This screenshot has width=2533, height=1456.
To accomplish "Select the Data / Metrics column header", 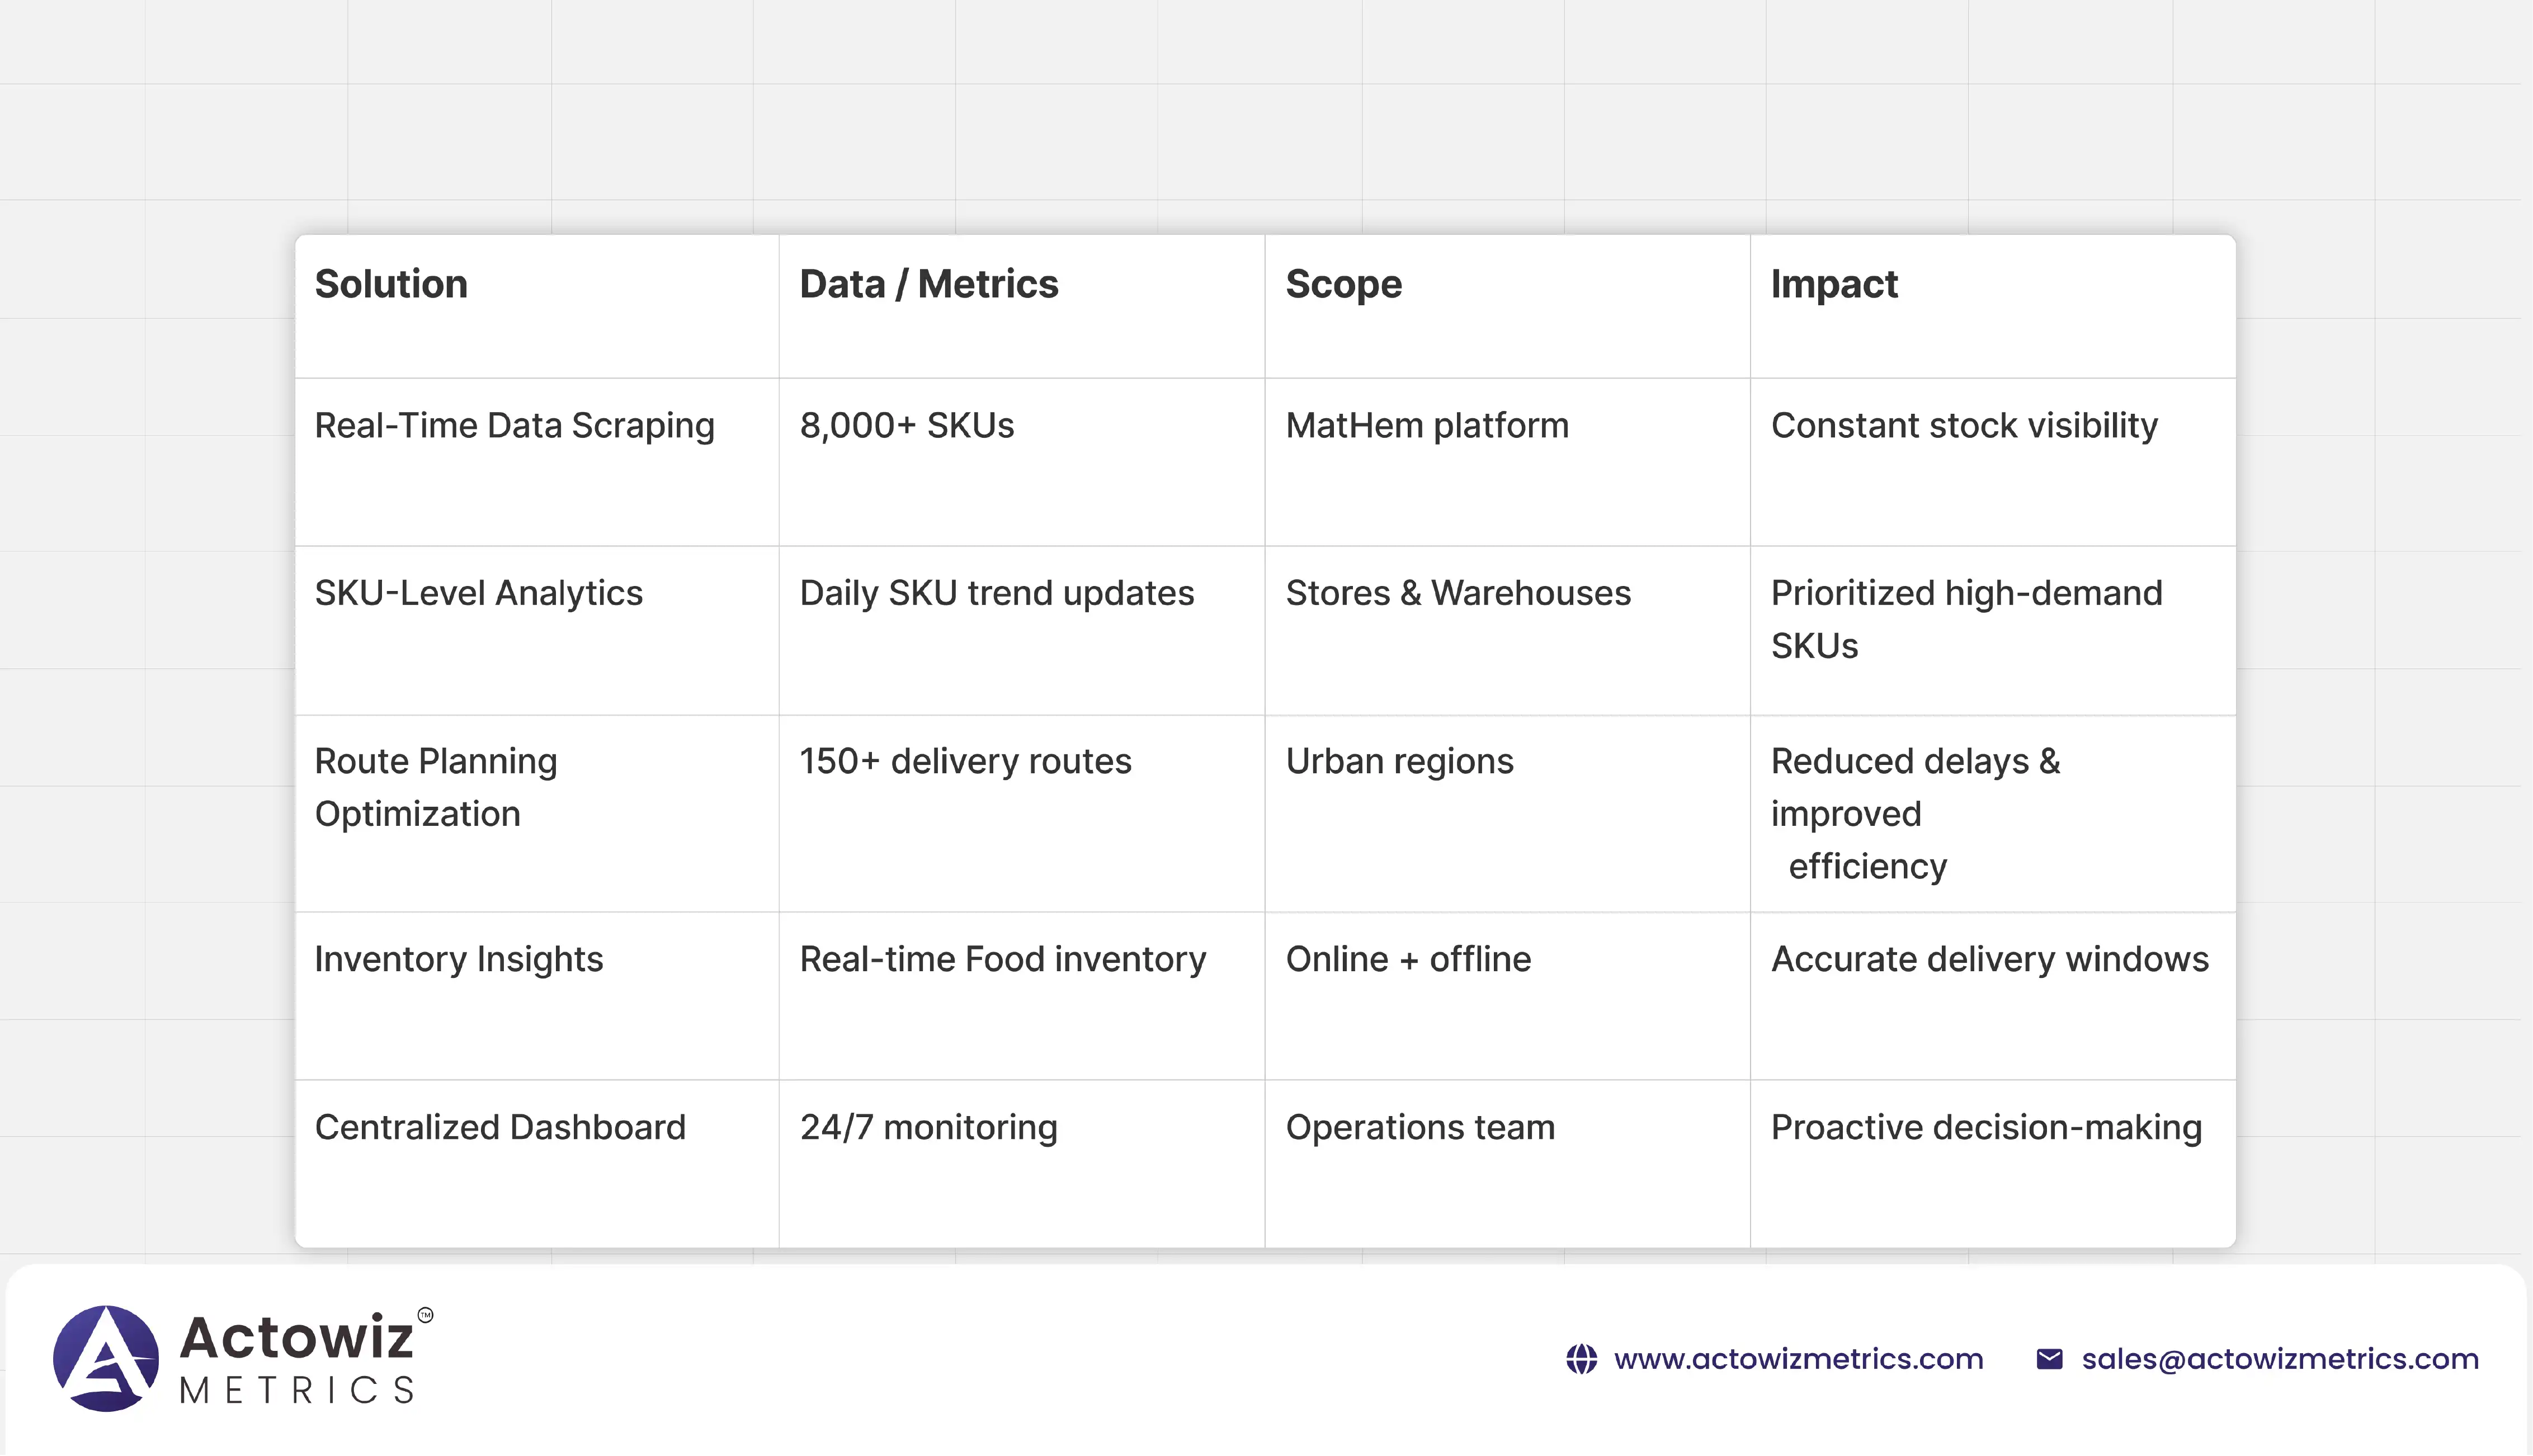I will point(928,285).
